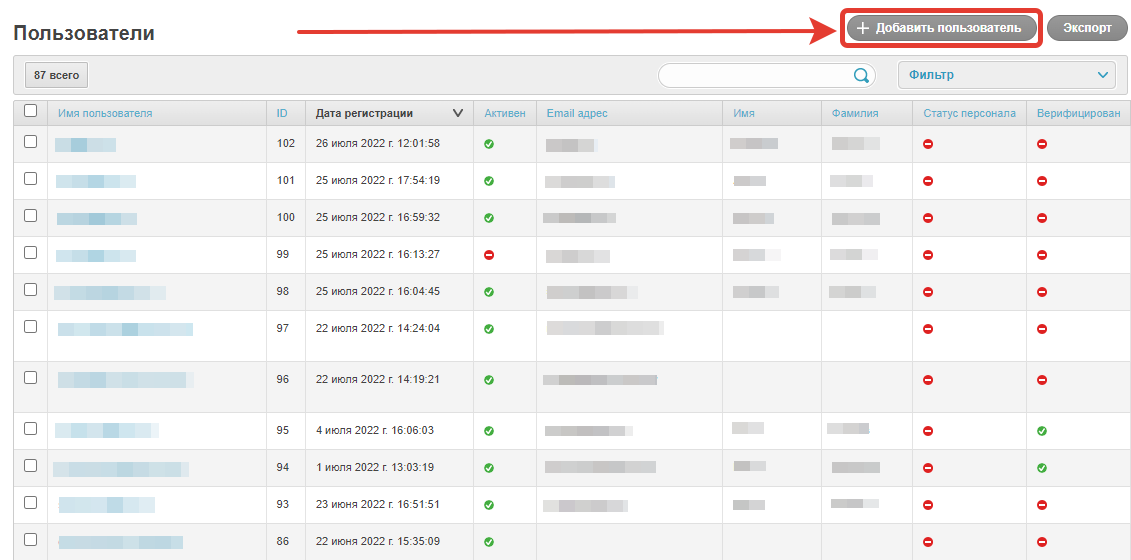Click green active icon for user 97
Screen dimensions: 1131x560
coord(489,329)
